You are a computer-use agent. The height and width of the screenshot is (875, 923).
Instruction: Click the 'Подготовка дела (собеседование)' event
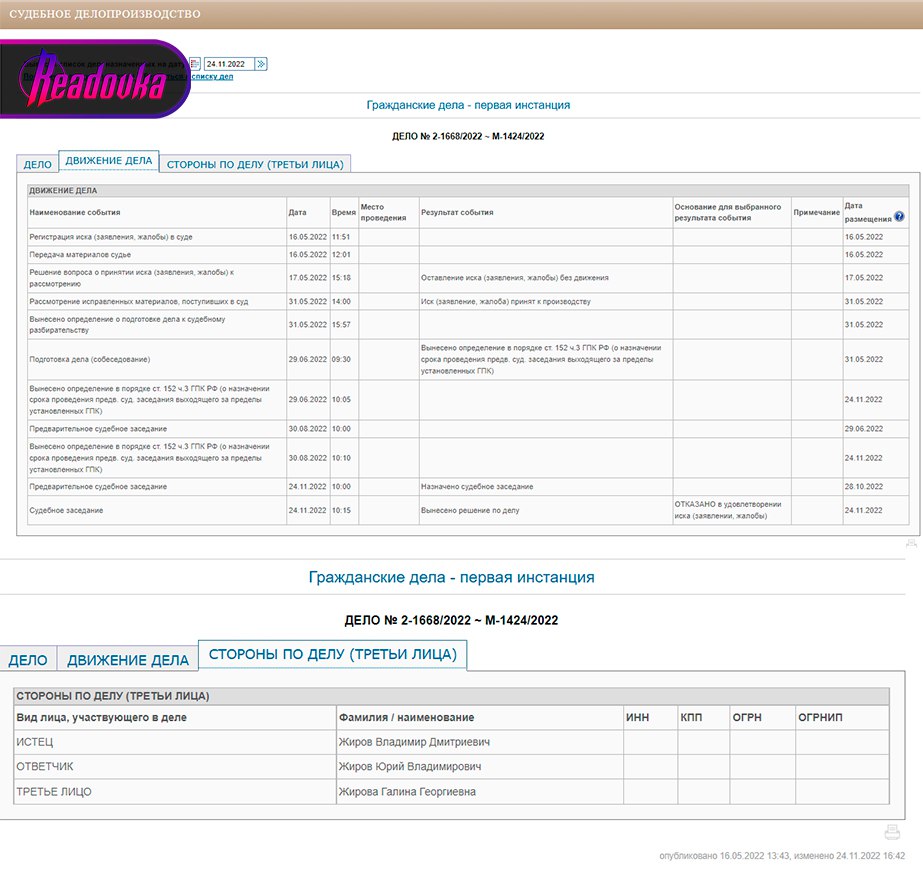89,359
